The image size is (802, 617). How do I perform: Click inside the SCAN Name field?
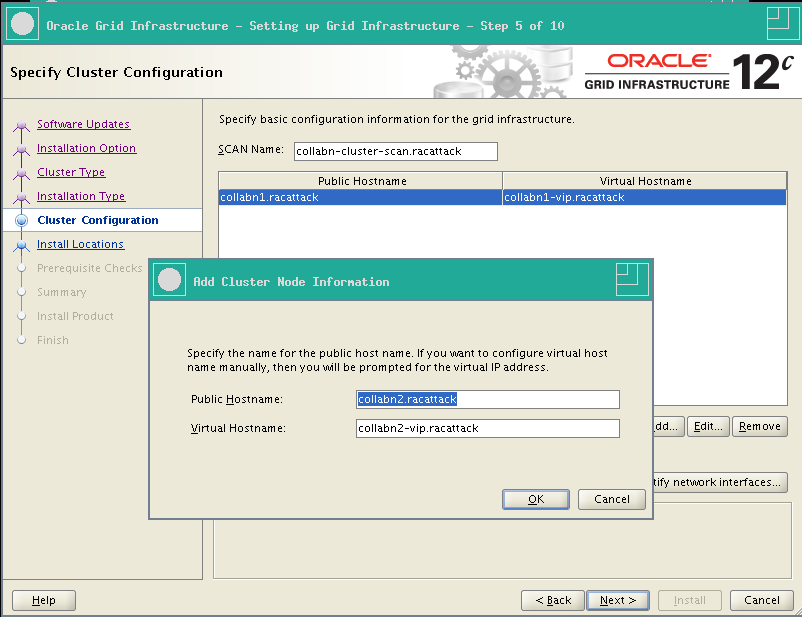[393, 151]
